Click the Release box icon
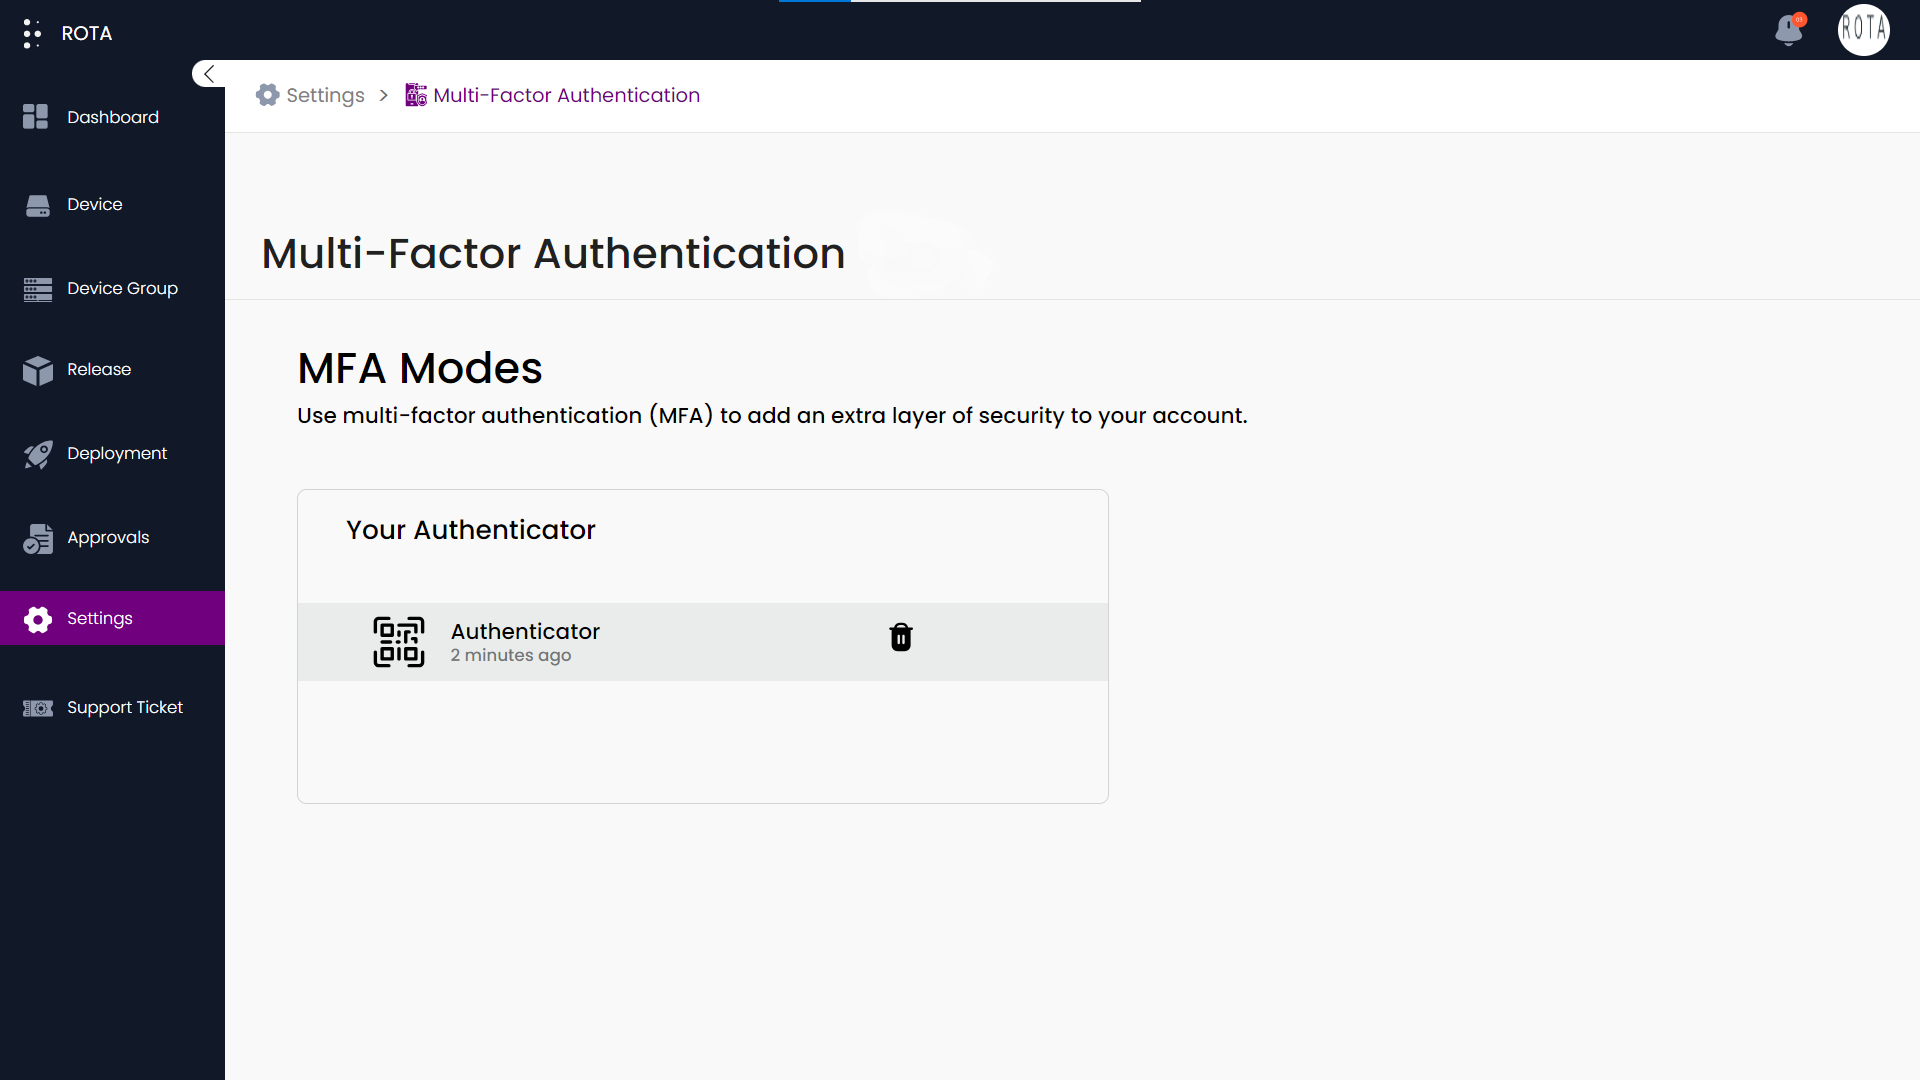Image resolution: width=1920 pixels, height=1080 pixels. (x=38, y=370)
